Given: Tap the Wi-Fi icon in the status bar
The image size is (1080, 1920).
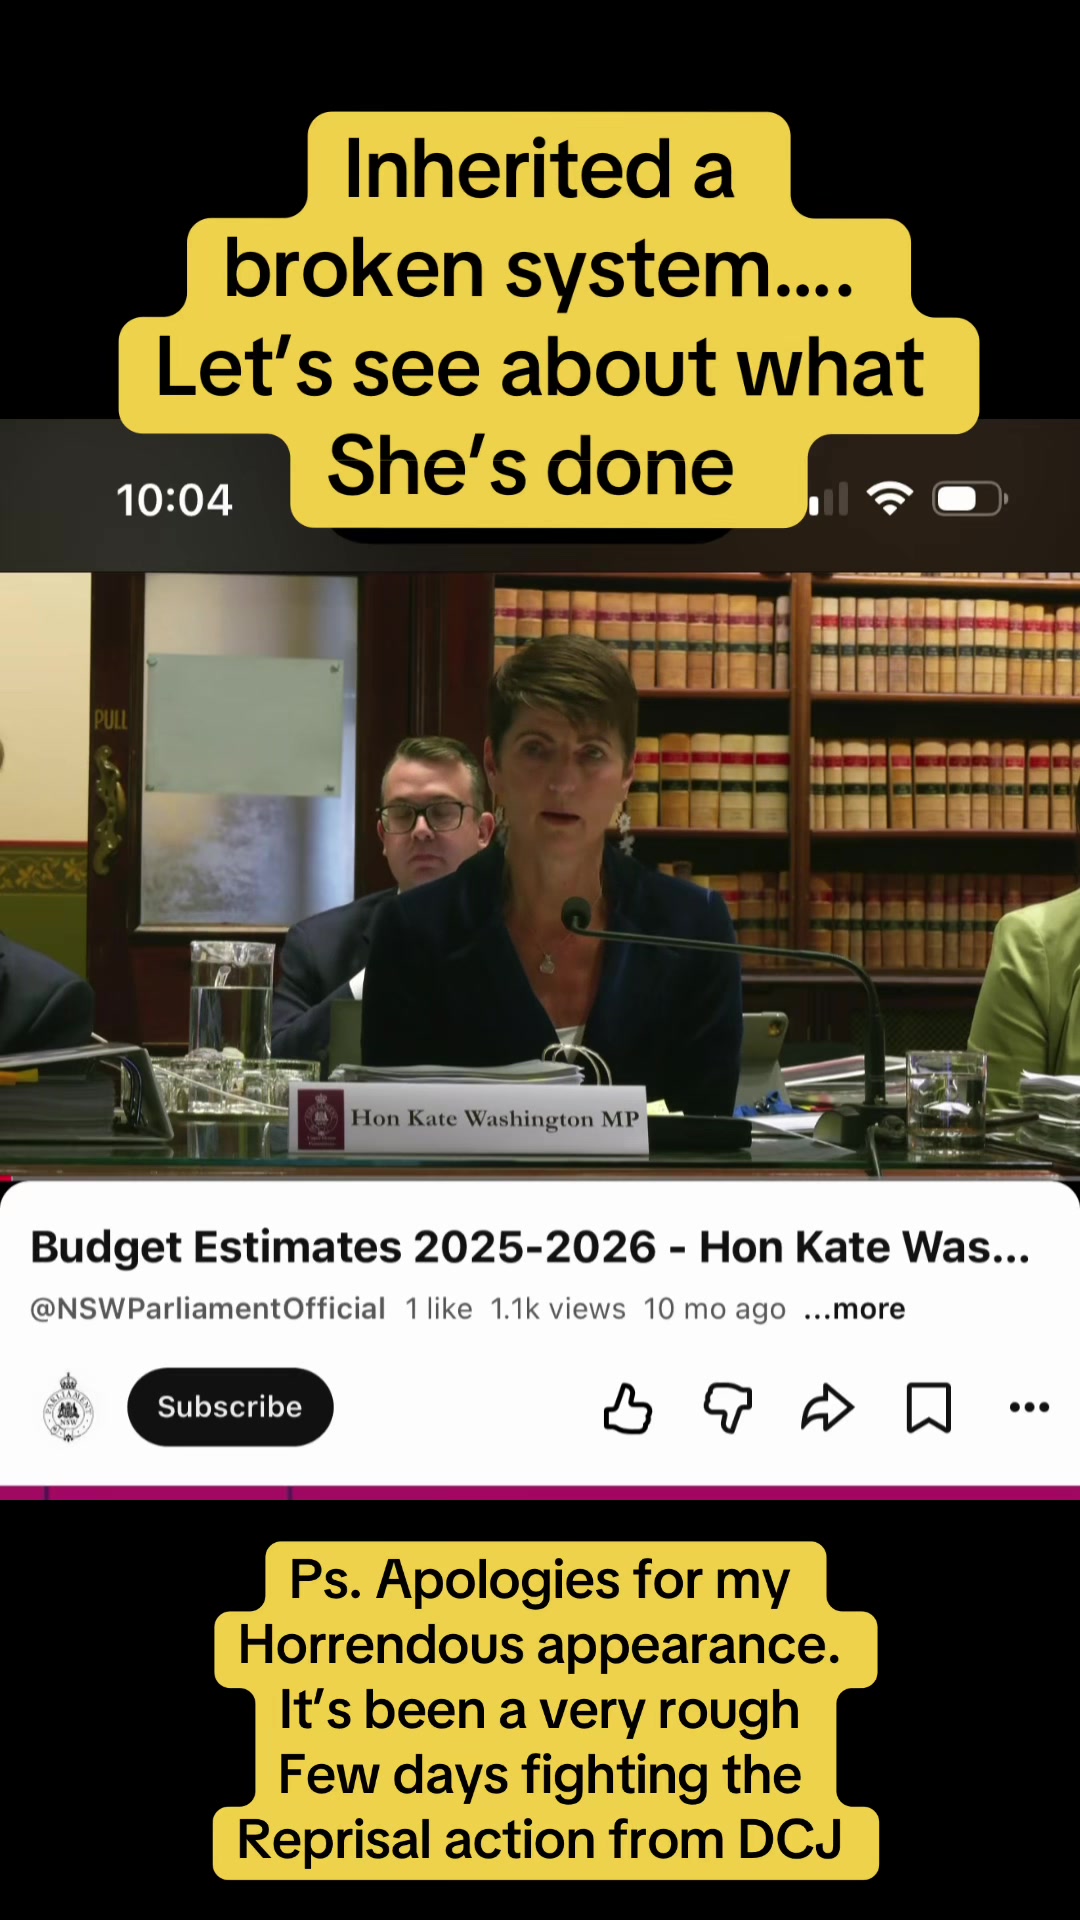Looking at the screenshot, I should click(x=890, y=498).
